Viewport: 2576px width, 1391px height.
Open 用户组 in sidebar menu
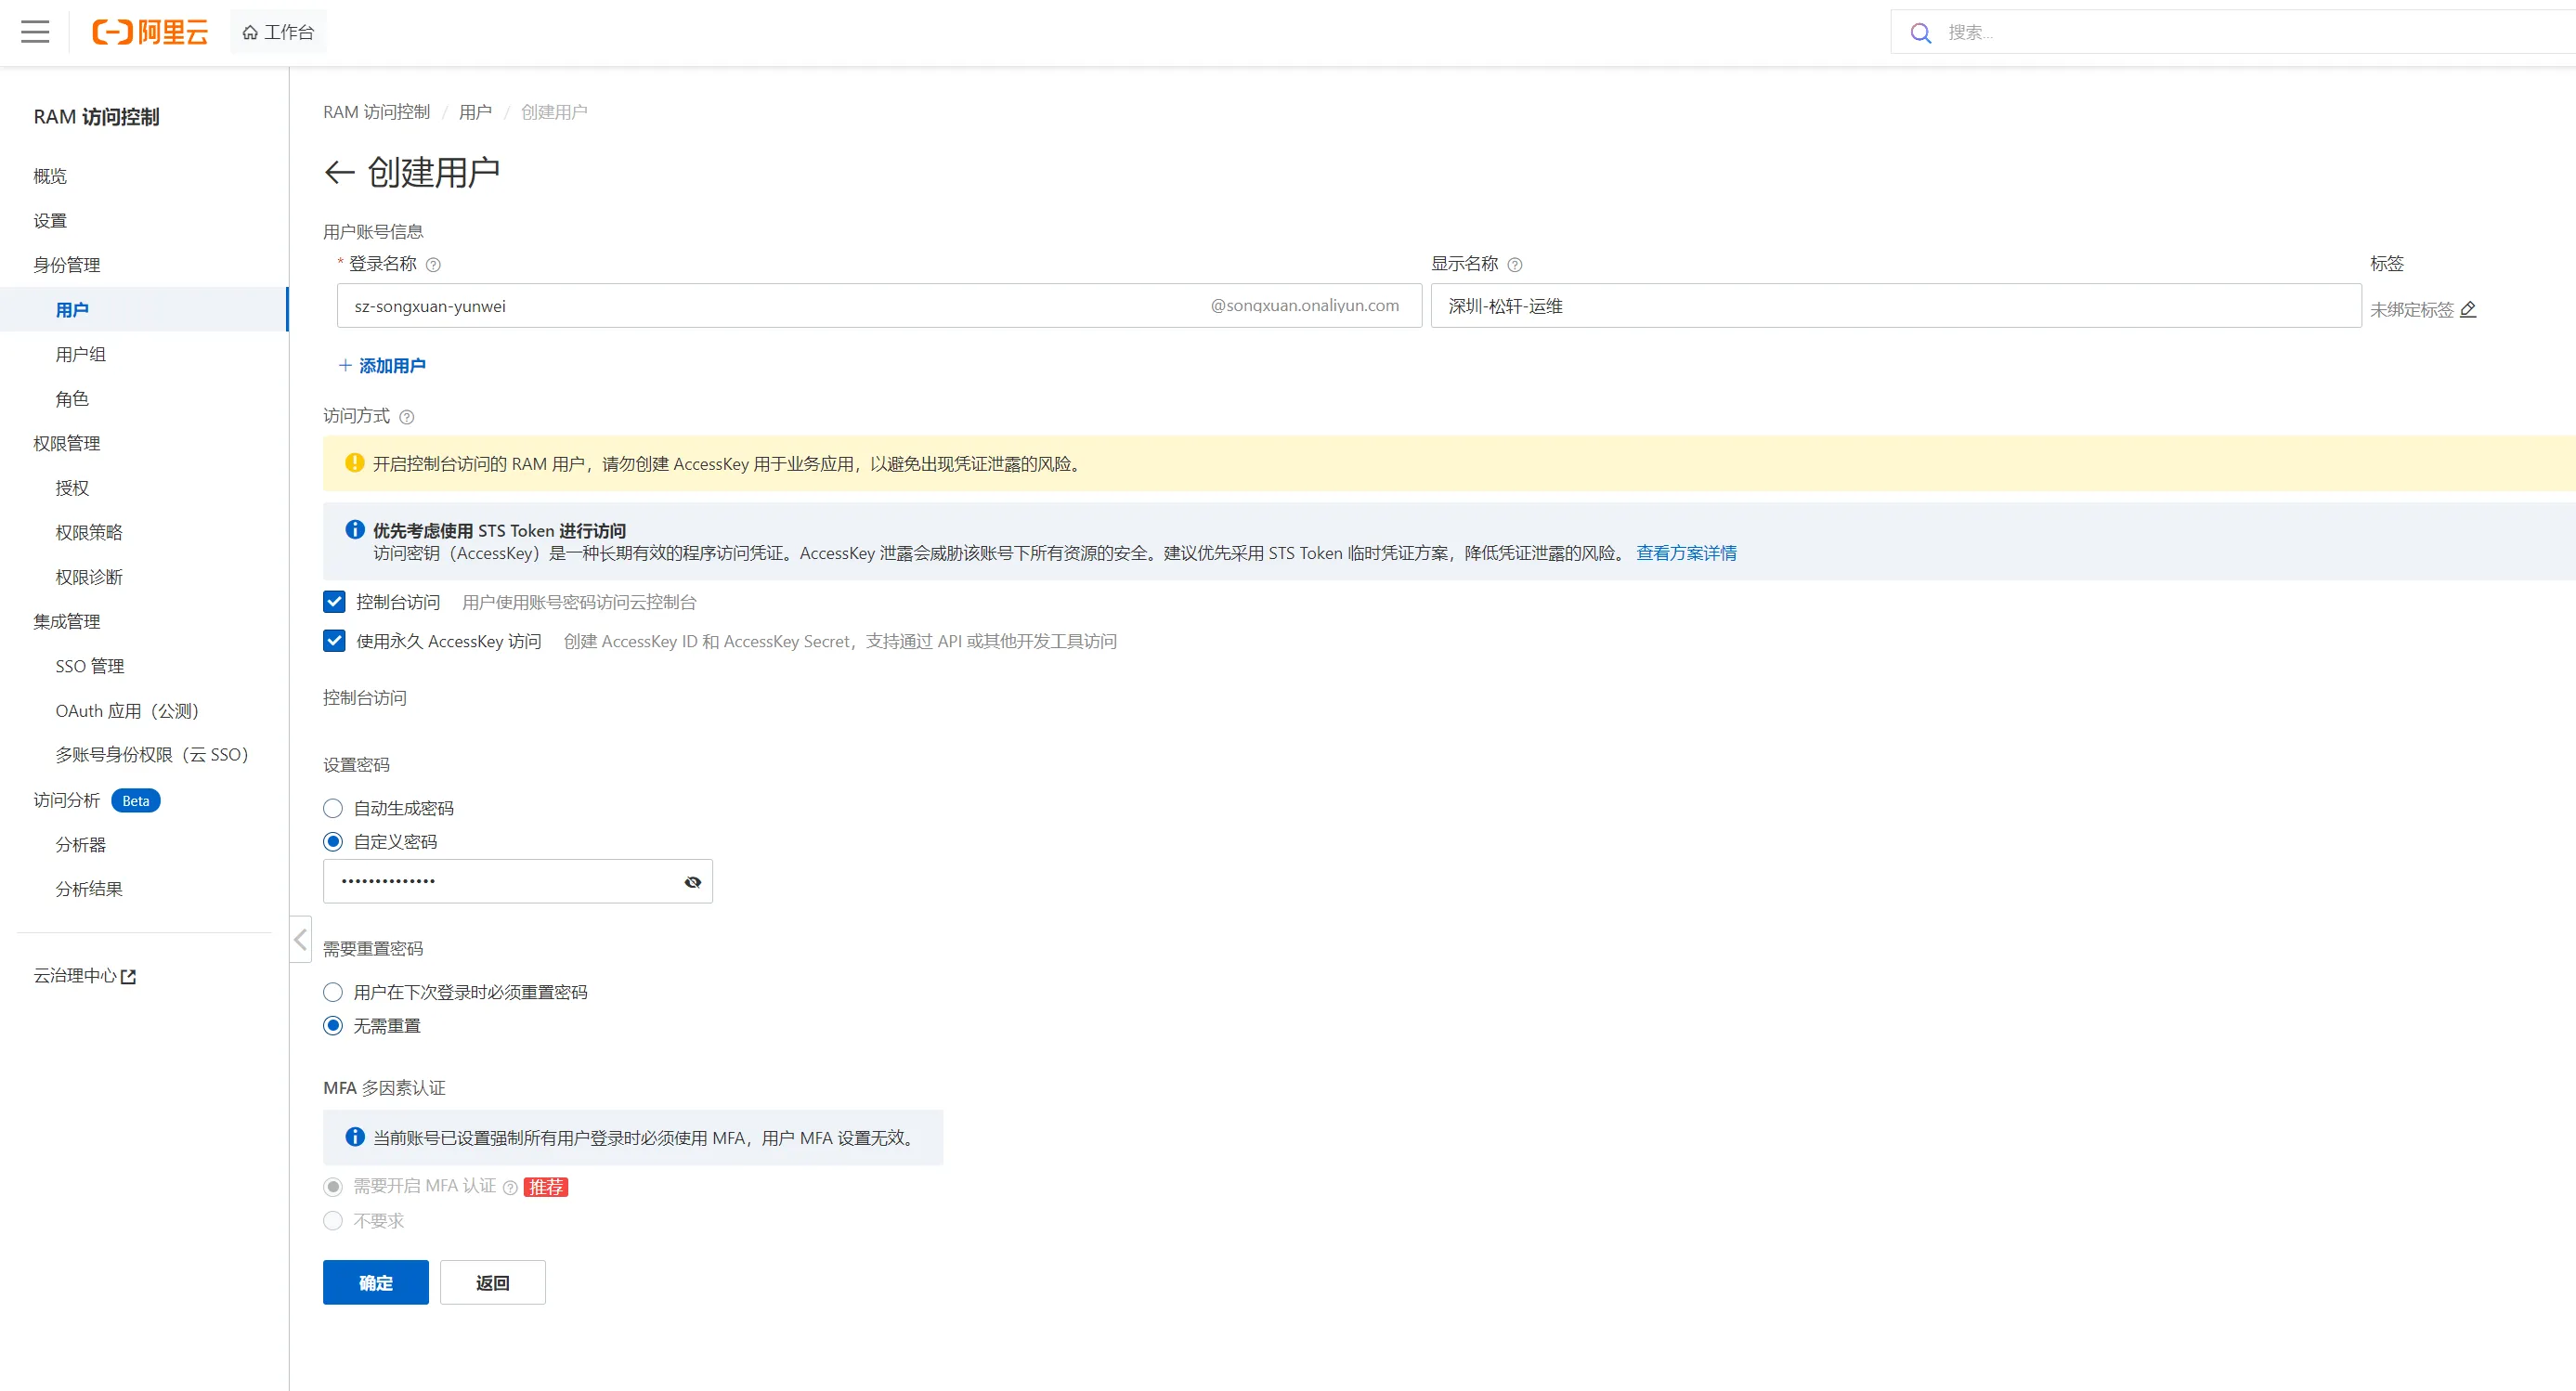(81, 354)
